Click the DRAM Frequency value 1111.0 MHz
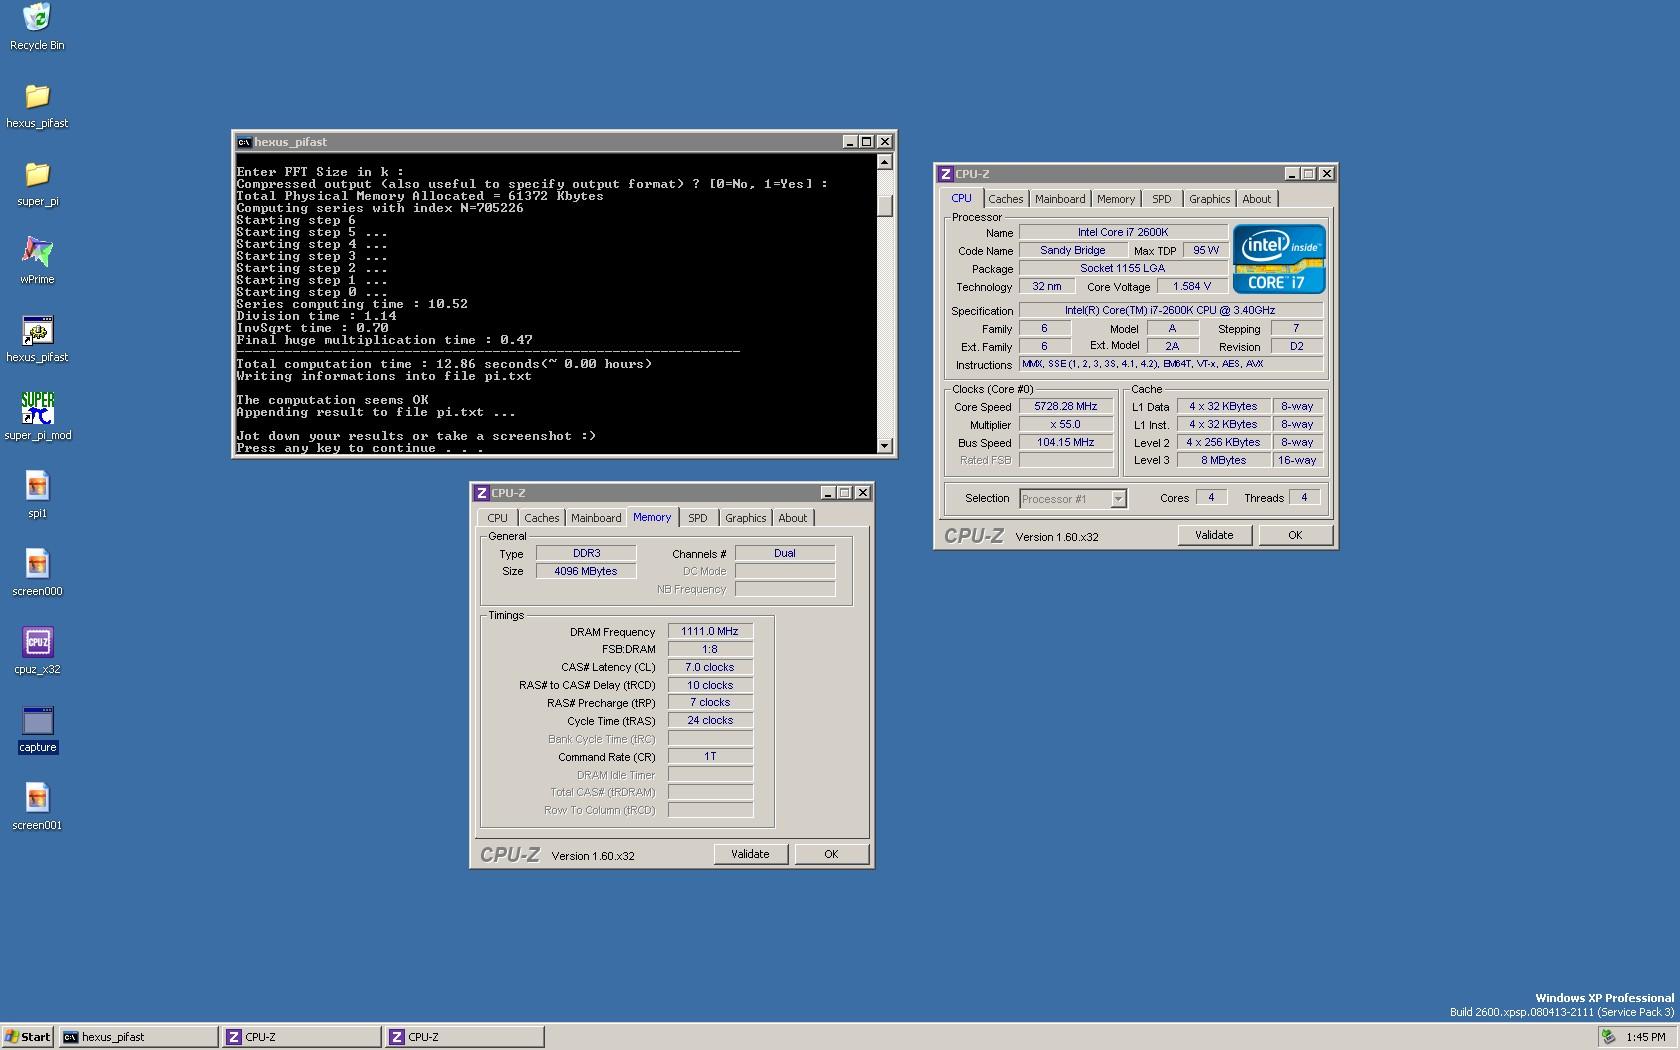 (x=710, y=632)
